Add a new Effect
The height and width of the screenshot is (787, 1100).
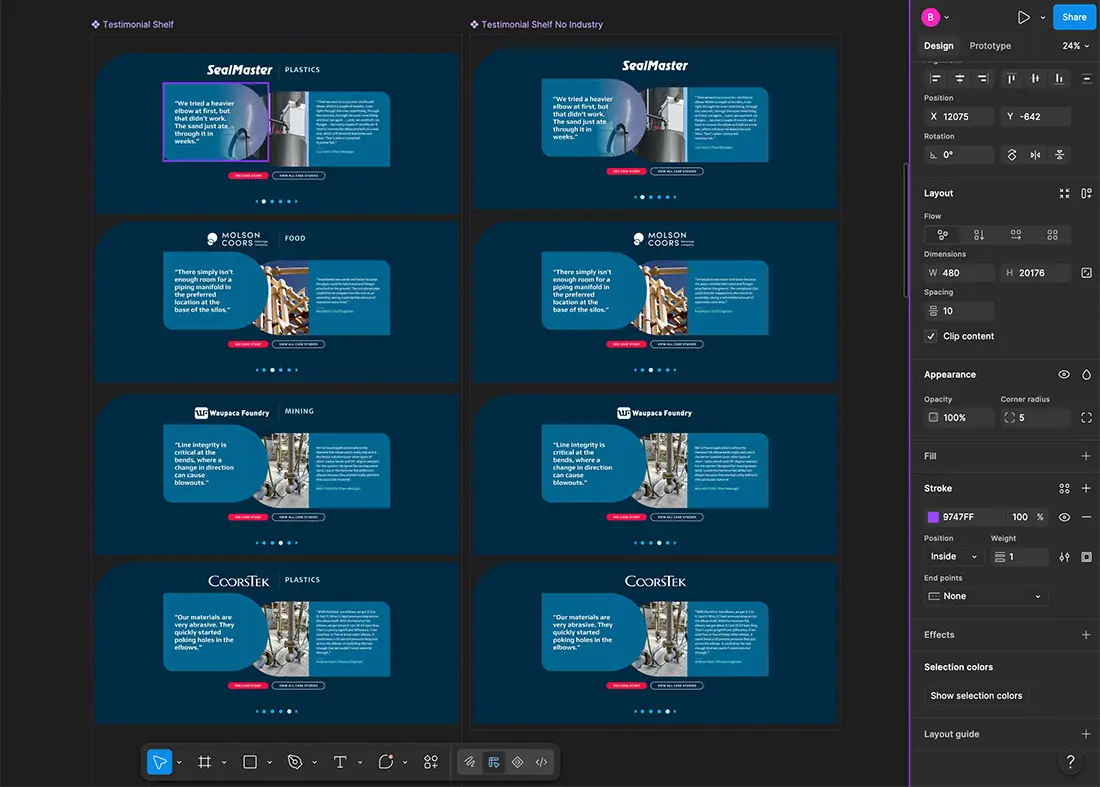1086,635
